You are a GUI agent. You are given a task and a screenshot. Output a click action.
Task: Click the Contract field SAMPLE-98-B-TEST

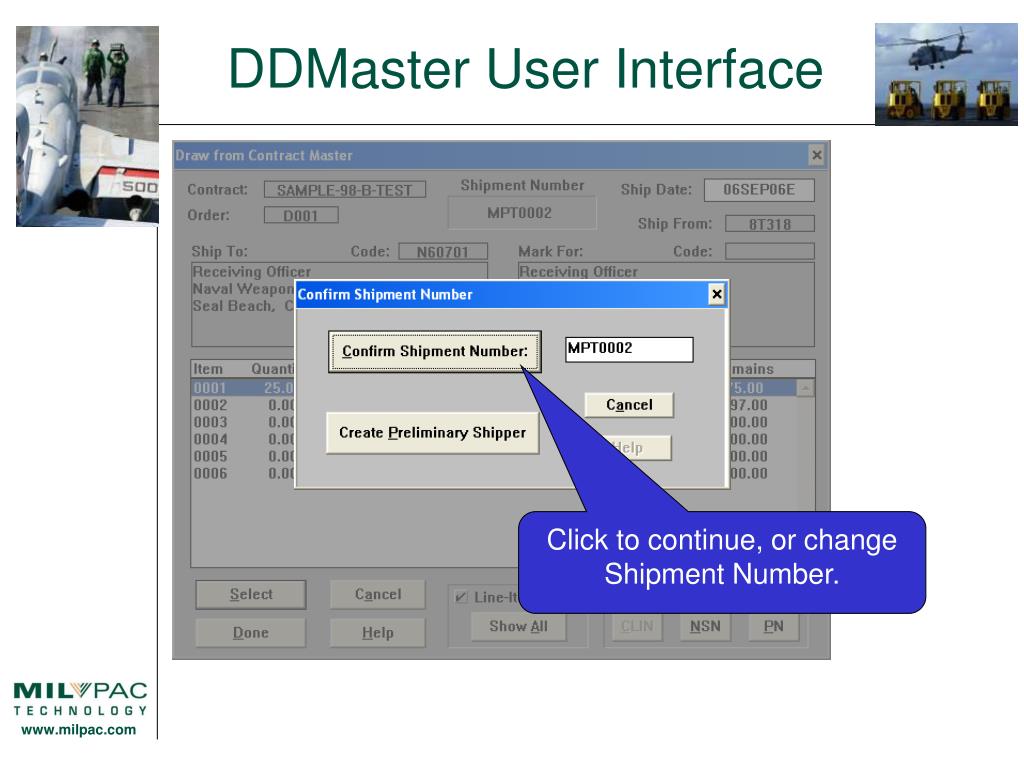[x=345, y=190]
